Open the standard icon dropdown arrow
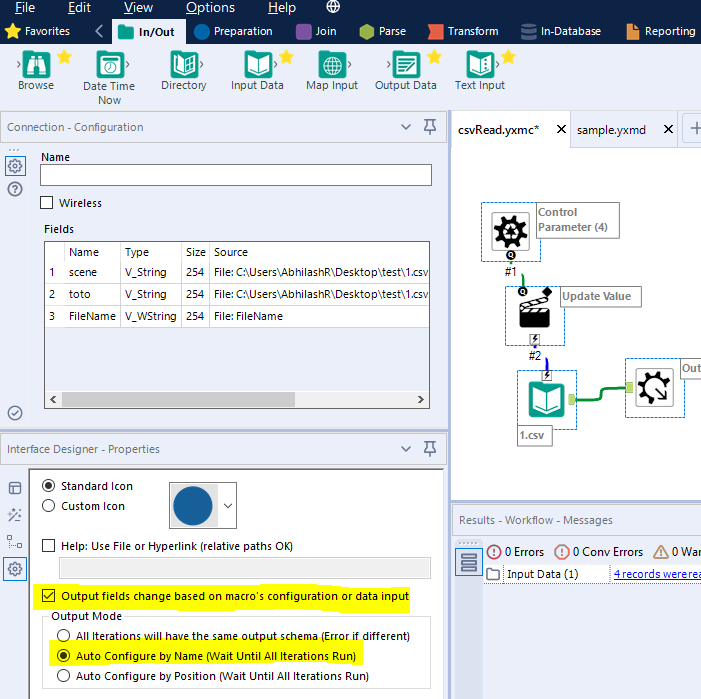 click(x=226, y=507)
